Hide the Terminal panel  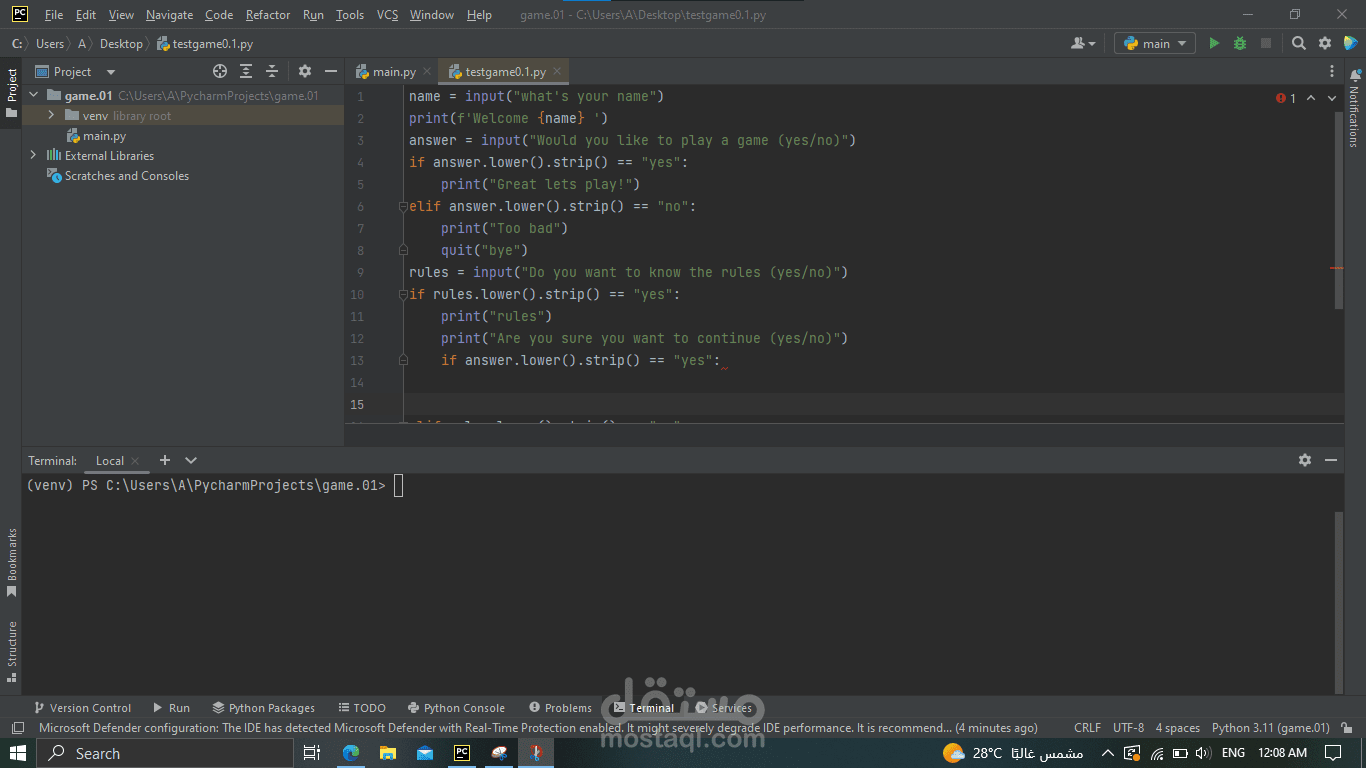[x=1331, y=460]
